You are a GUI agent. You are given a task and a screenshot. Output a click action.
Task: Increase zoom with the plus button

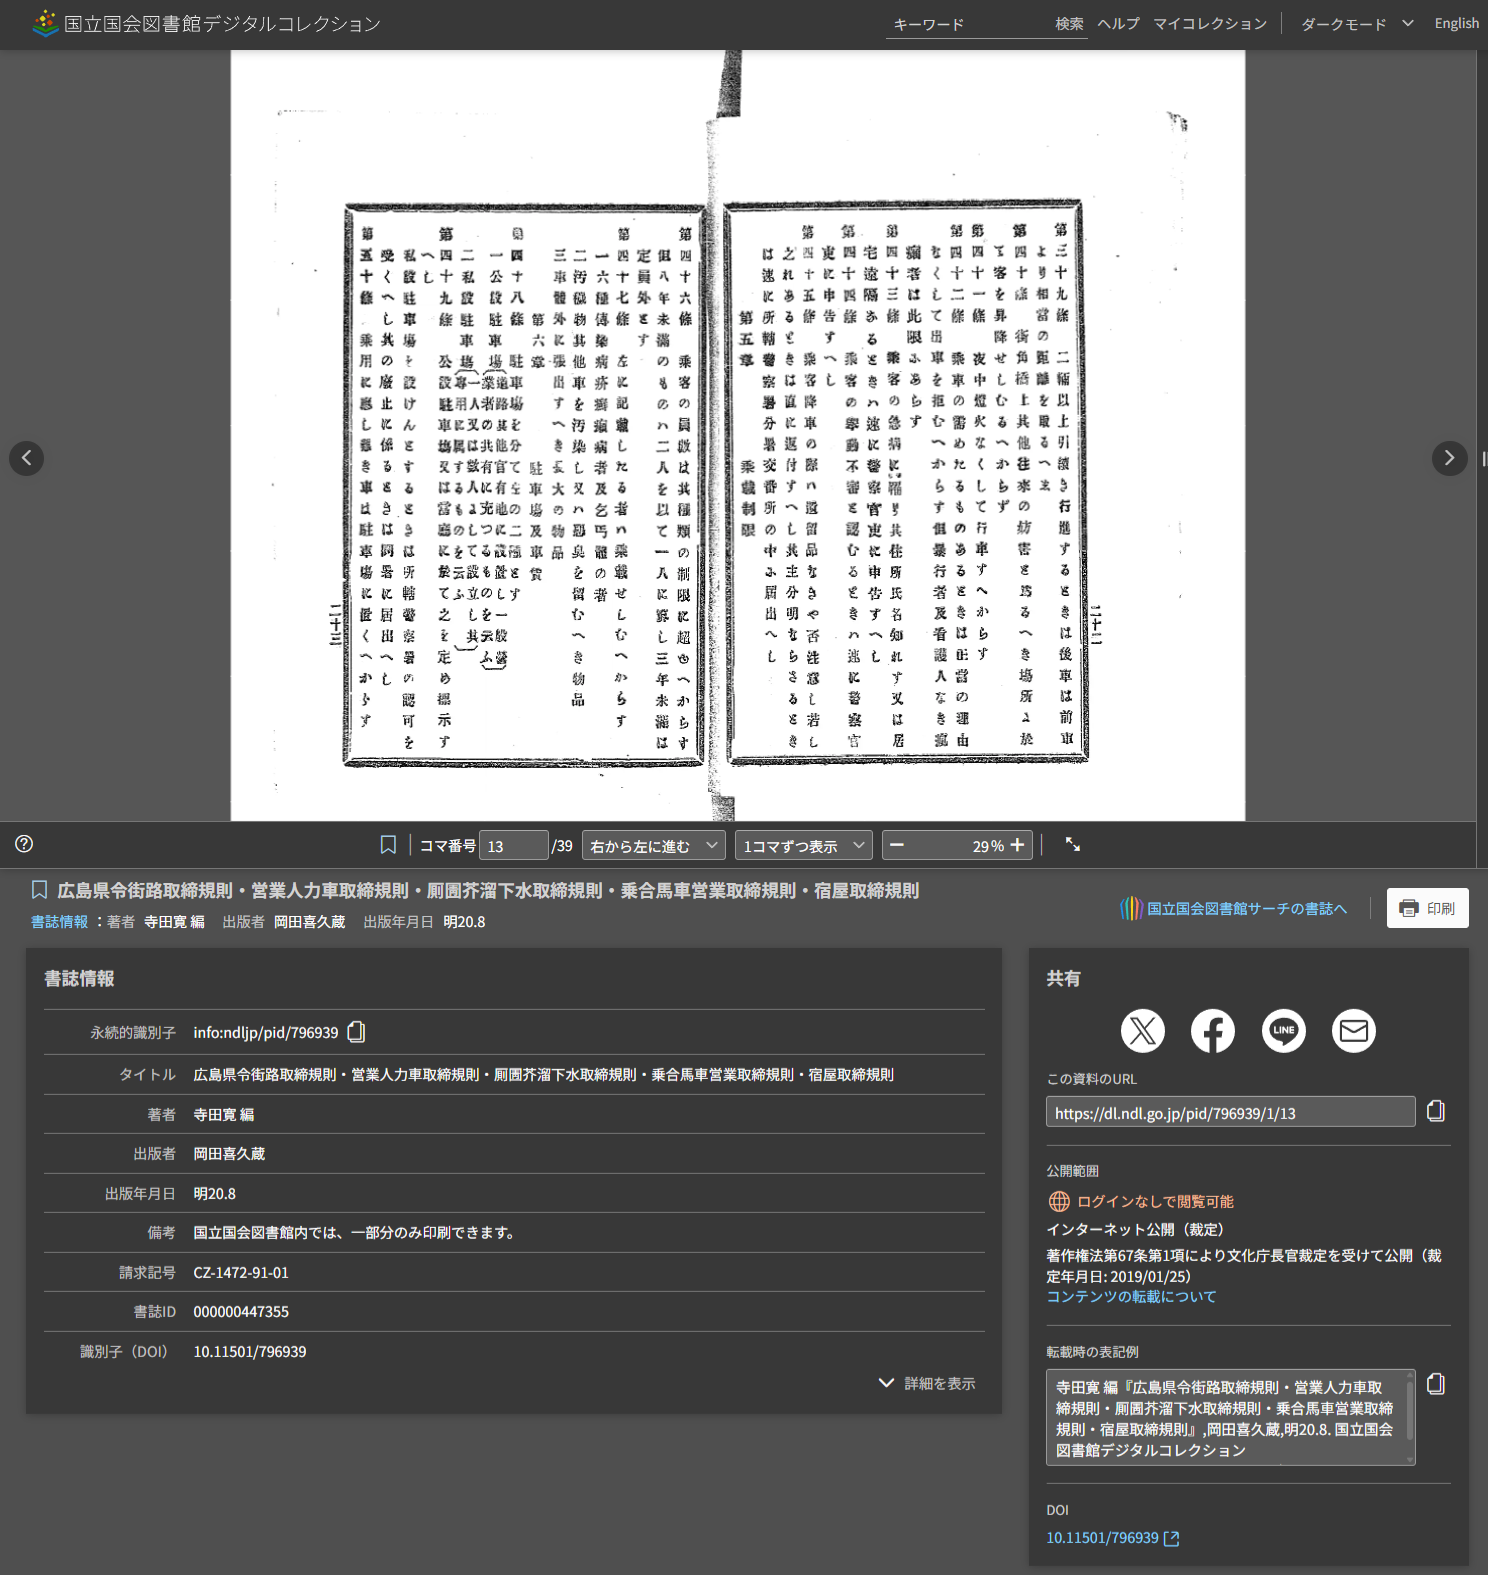[1017, 845]
